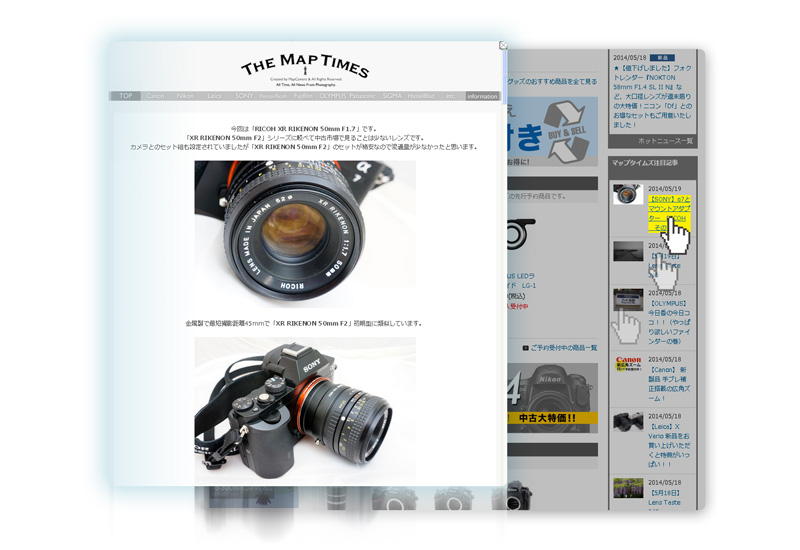Open the NOKTON 58mm F1.4 hot news link
This screenshot has height=550, width=800.
click(x=653, y=96)
